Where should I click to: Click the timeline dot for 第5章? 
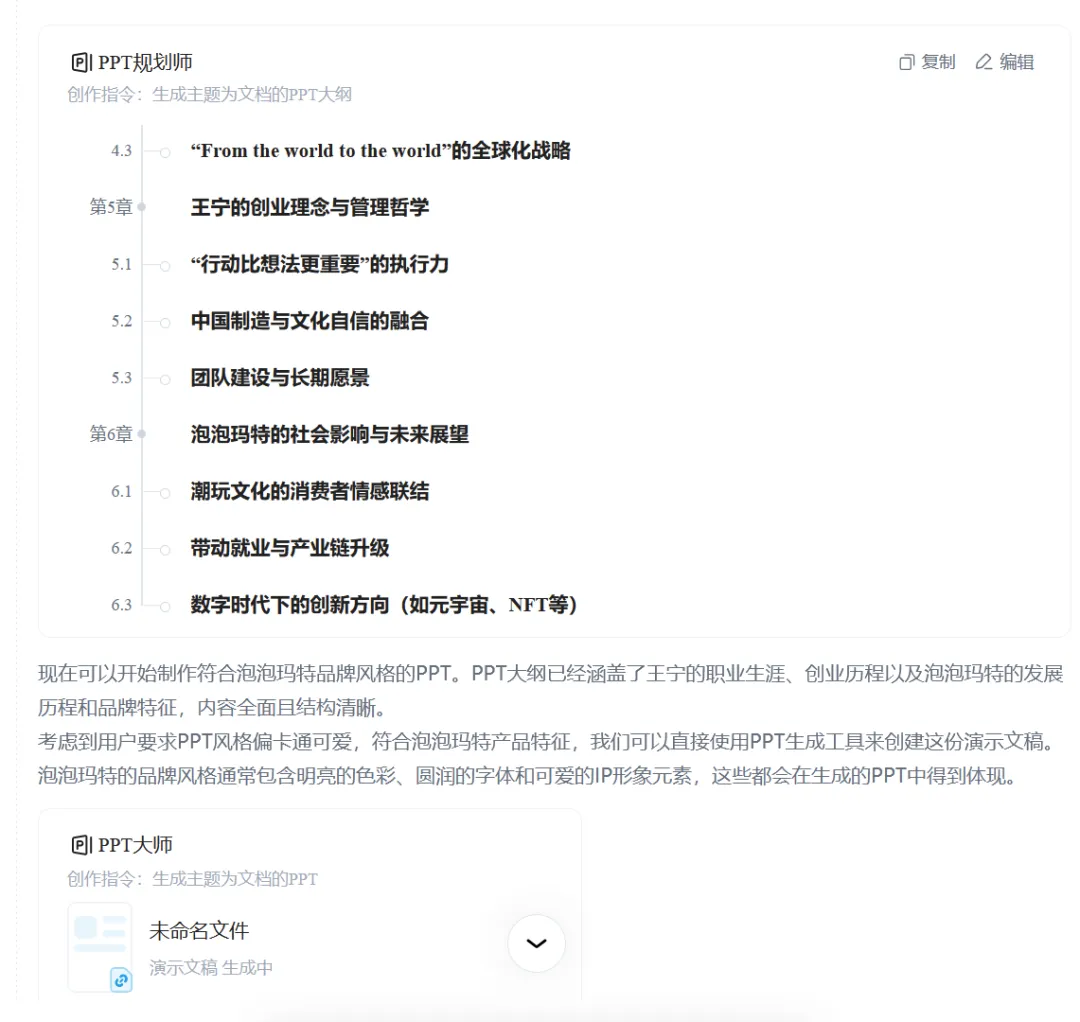click(142, 207)
